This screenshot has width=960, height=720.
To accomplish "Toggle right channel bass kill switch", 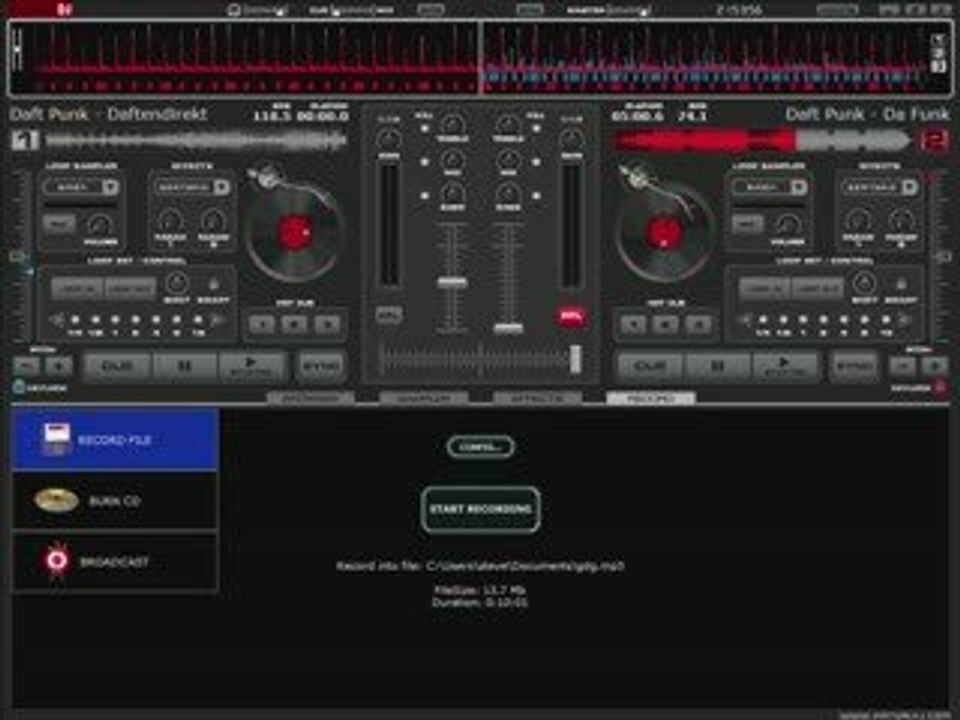I will tap(536, 196).
